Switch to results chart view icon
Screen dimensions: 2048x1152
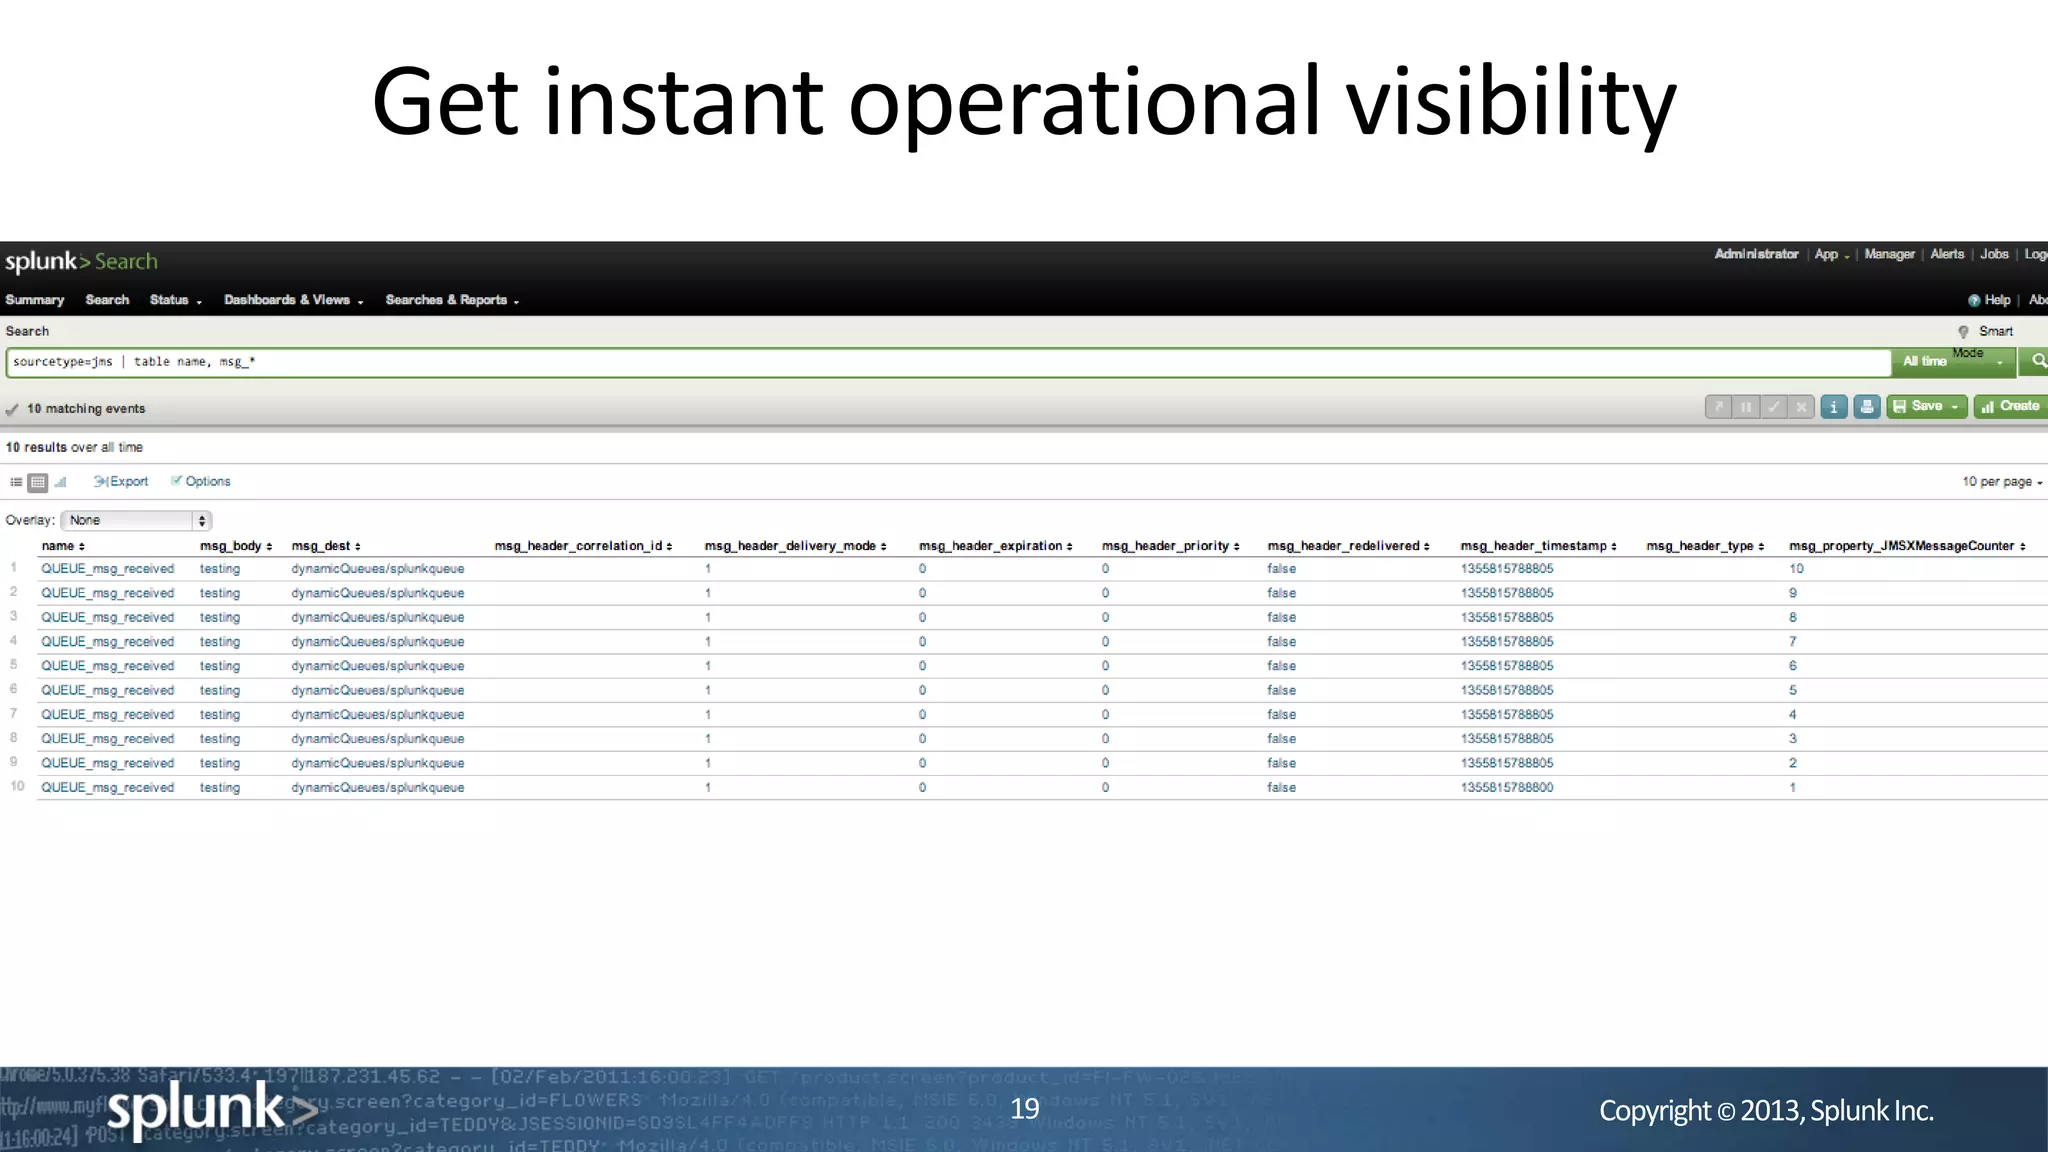point(60,482)
